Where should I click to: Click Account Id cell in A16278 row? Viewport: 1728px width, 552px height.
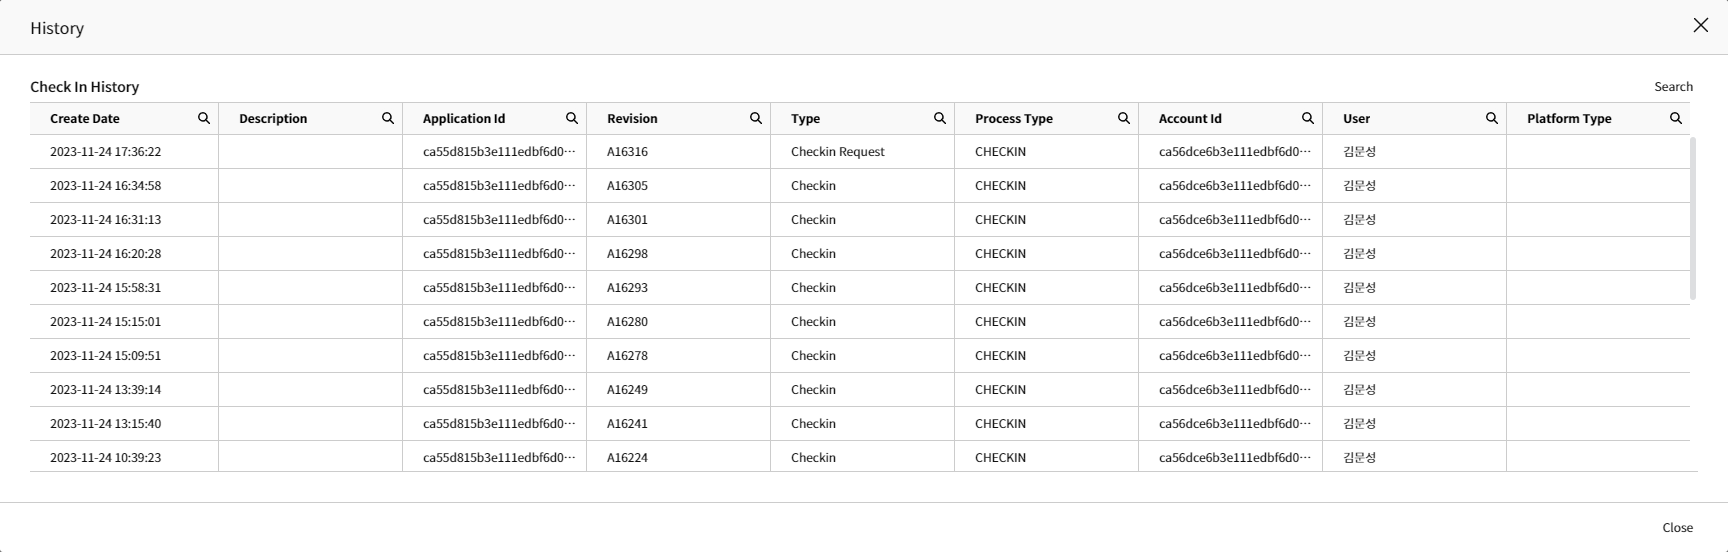1230,356
